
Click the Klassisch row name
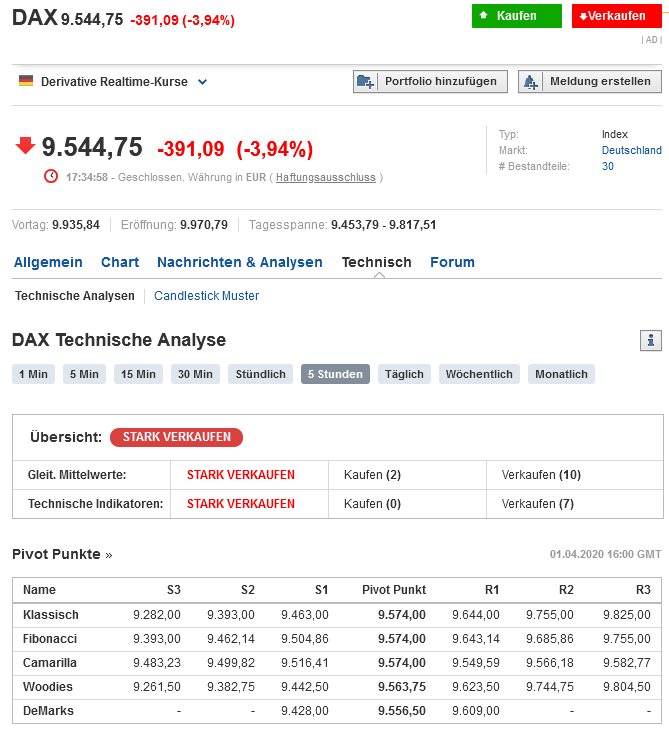pos(51,615)
